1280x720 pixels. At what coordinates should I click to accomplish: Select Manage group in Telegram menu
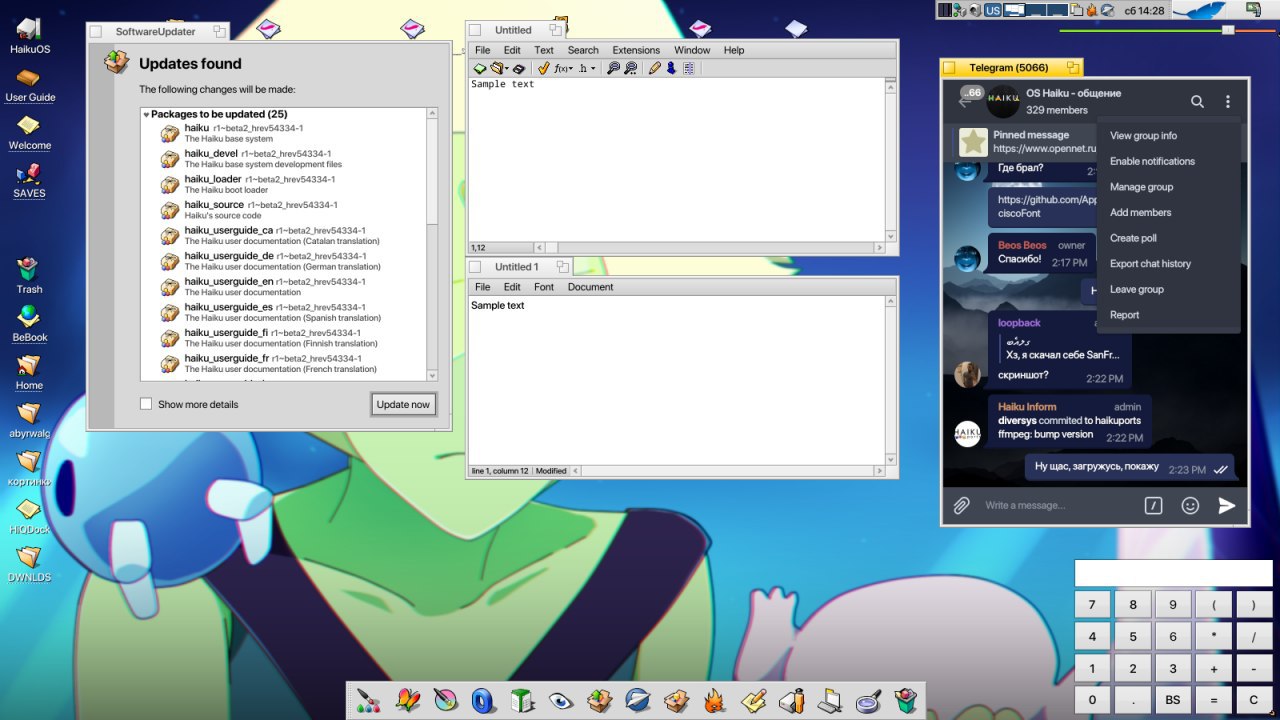coord(1168,187)
